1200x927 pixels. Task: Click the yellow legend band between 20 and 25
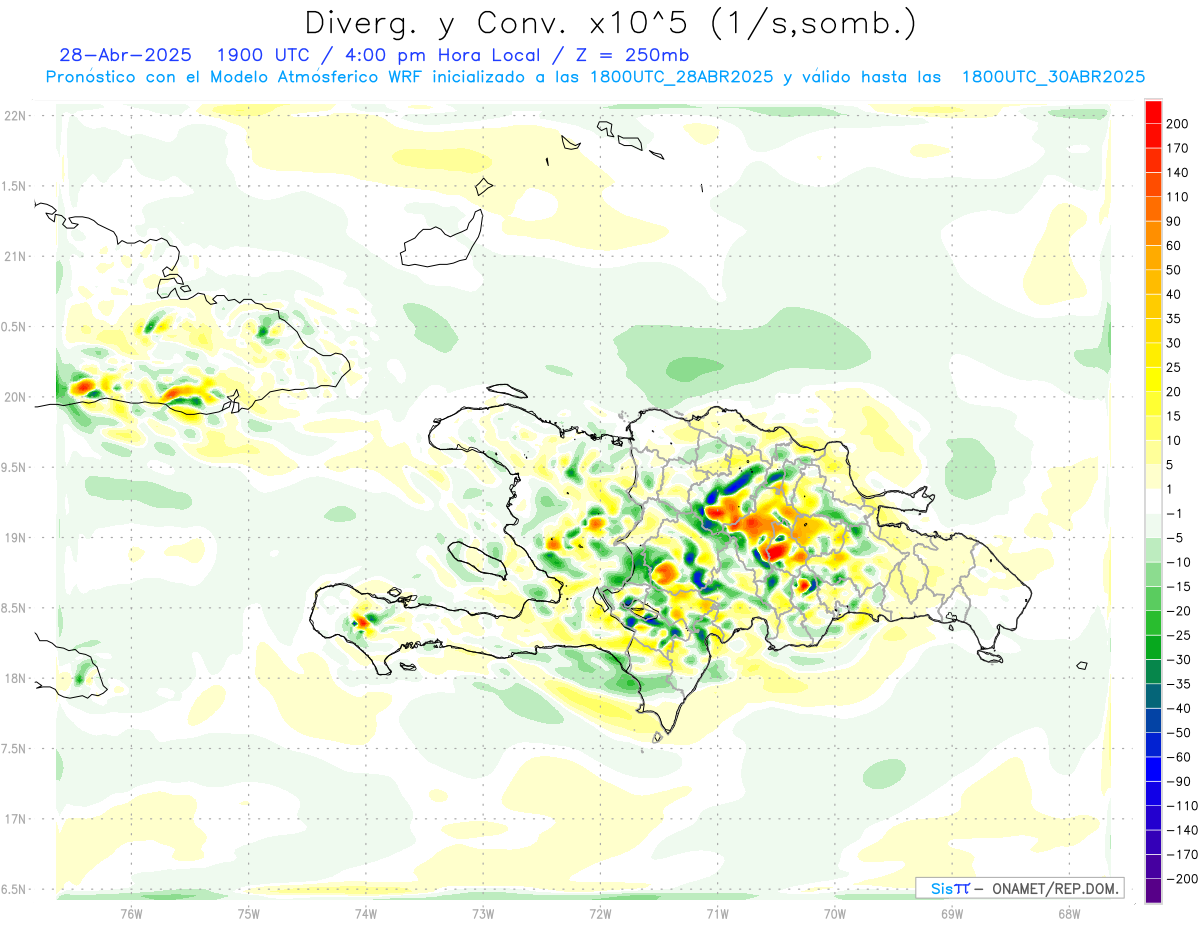(1153, 380)
